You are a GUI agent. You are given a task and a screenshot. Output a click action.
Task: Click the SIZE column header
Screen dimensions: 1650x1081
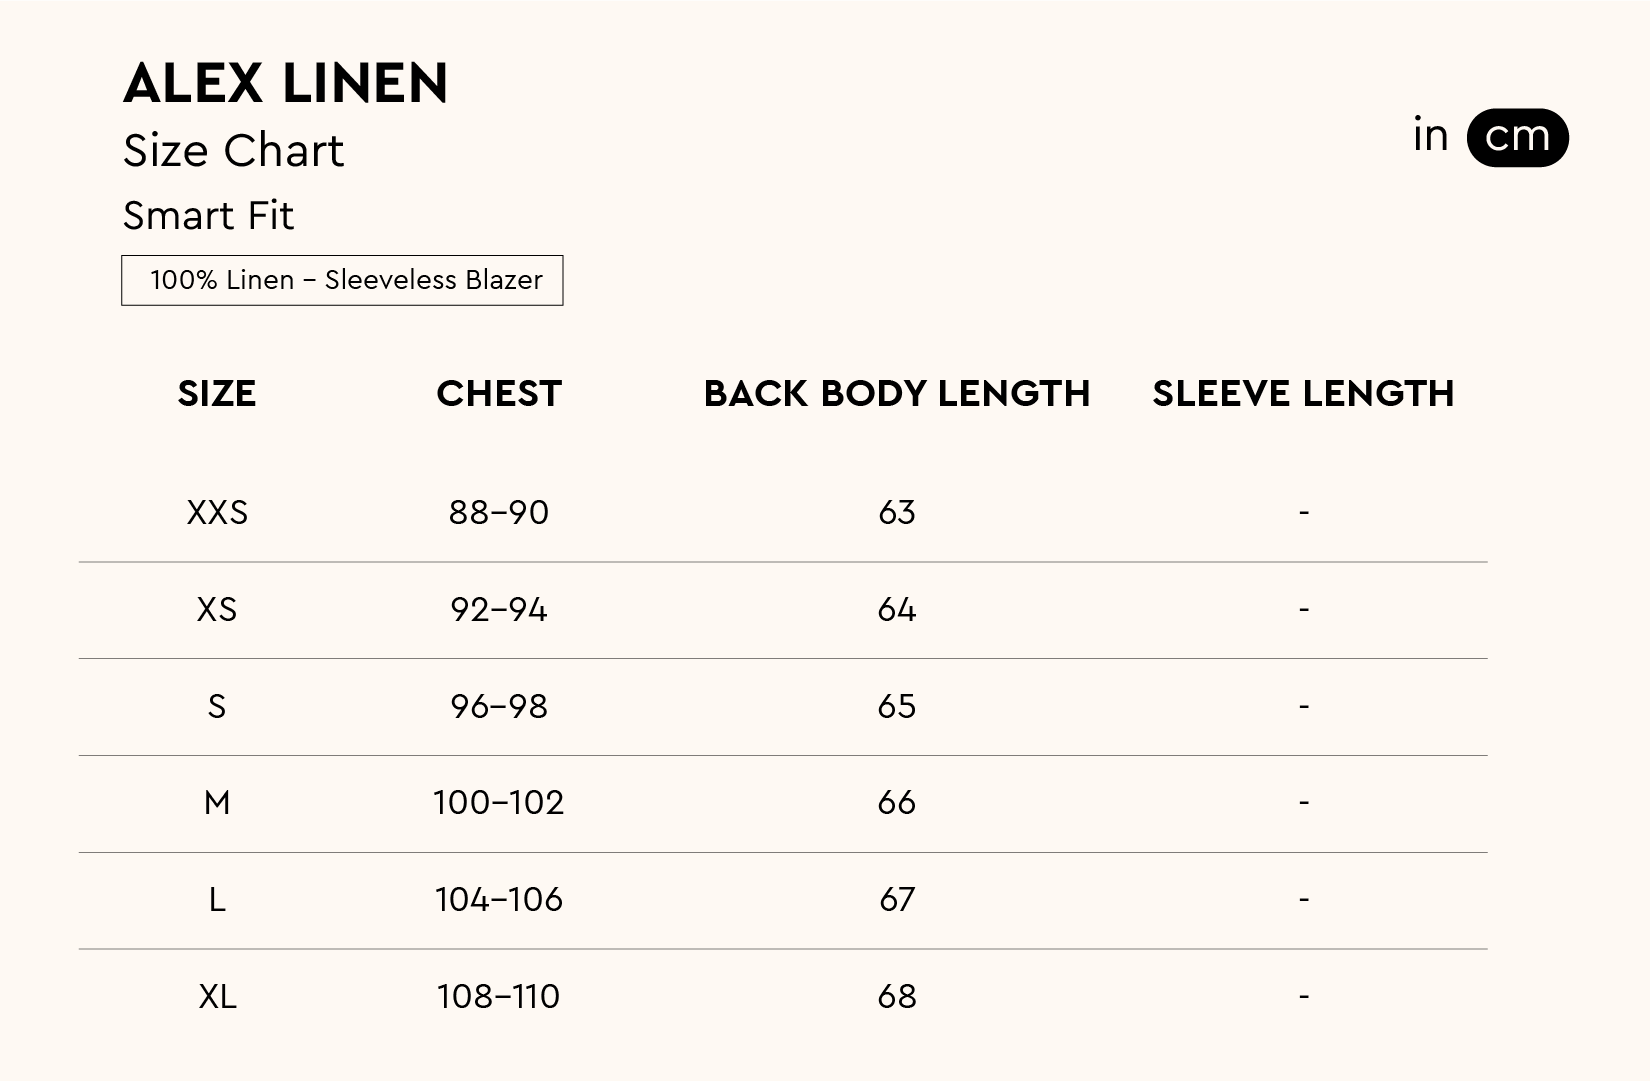[x=217, y=394]
